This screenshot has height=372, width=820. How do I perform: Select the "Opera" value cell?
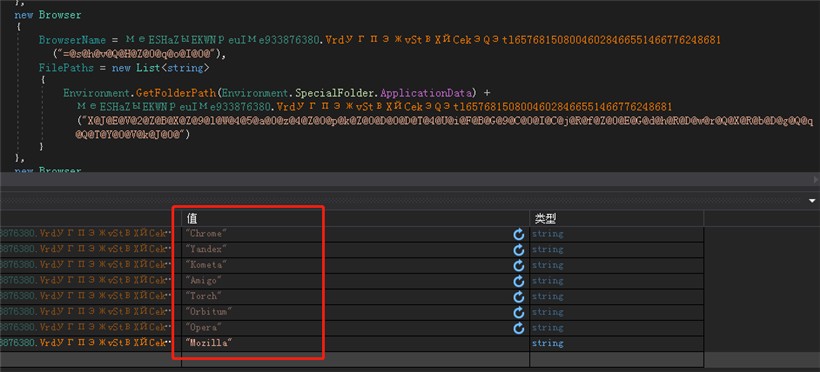pyautogui.click(x=355, y=328)
